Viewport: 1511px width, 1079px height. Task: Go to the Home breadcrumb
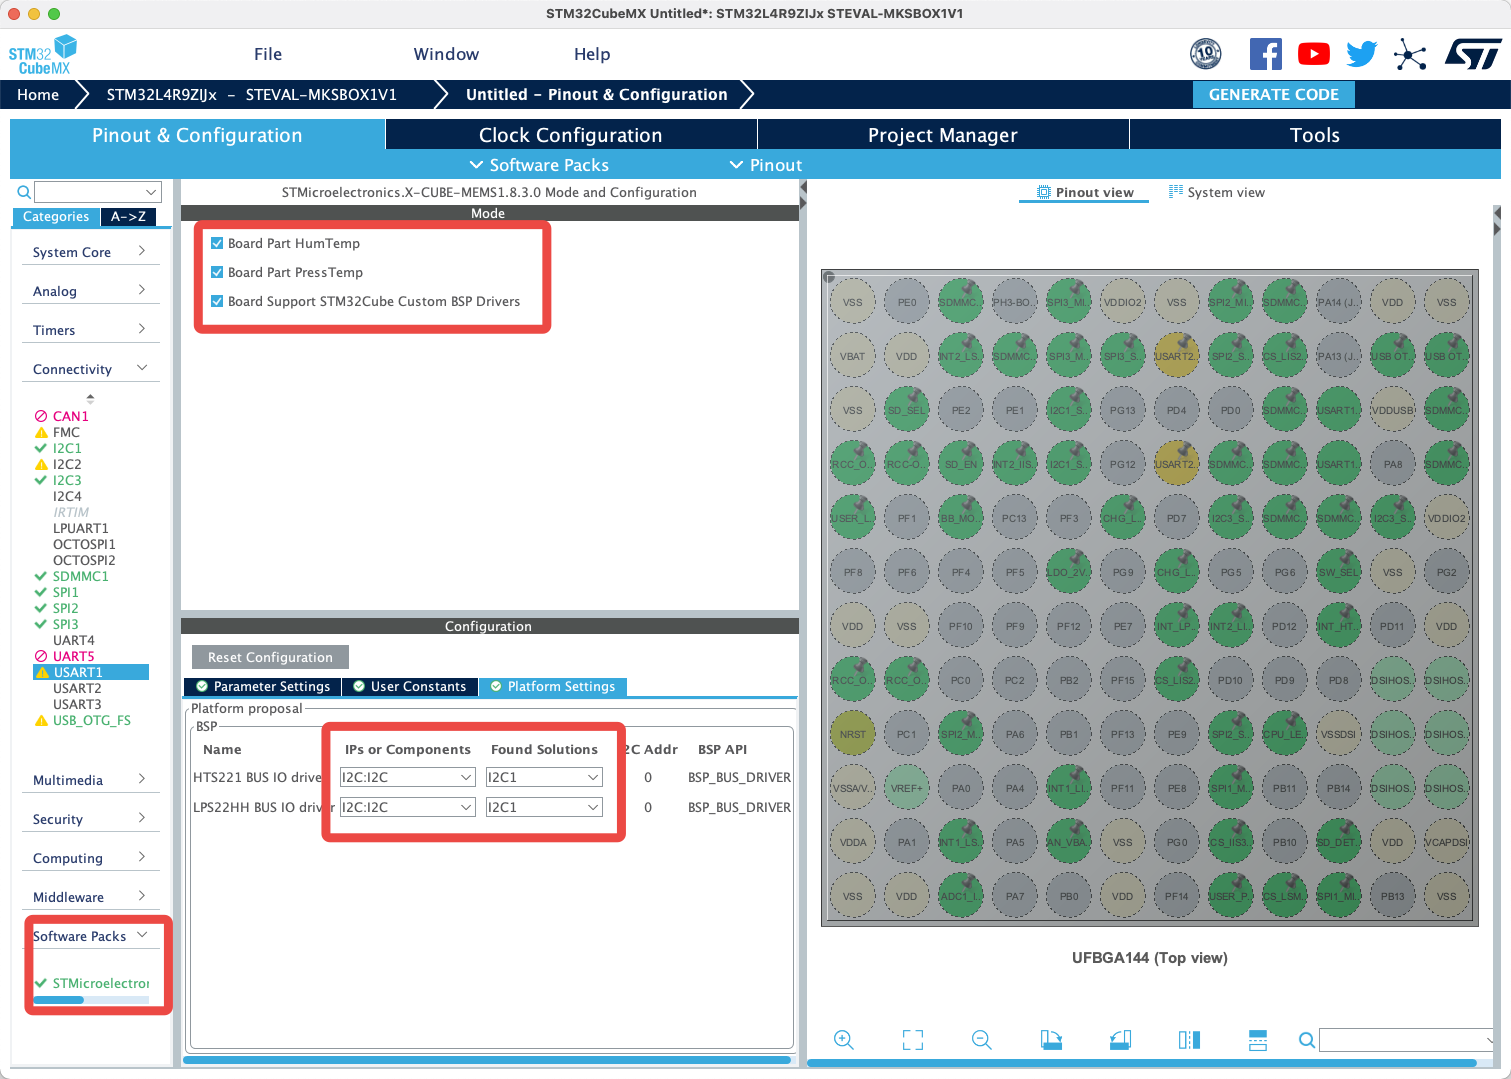(x=38, y=94)
